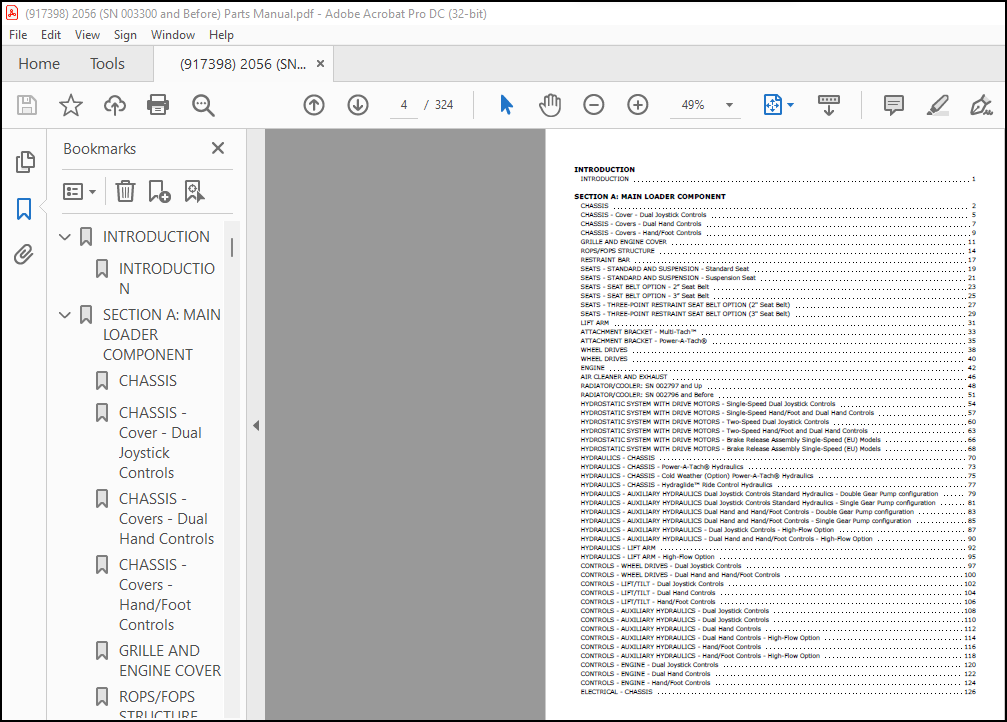Print the document with the printer icon
Image resolution: width=1007 pixels, height=722 pixels.
click(x=158, y=105)
